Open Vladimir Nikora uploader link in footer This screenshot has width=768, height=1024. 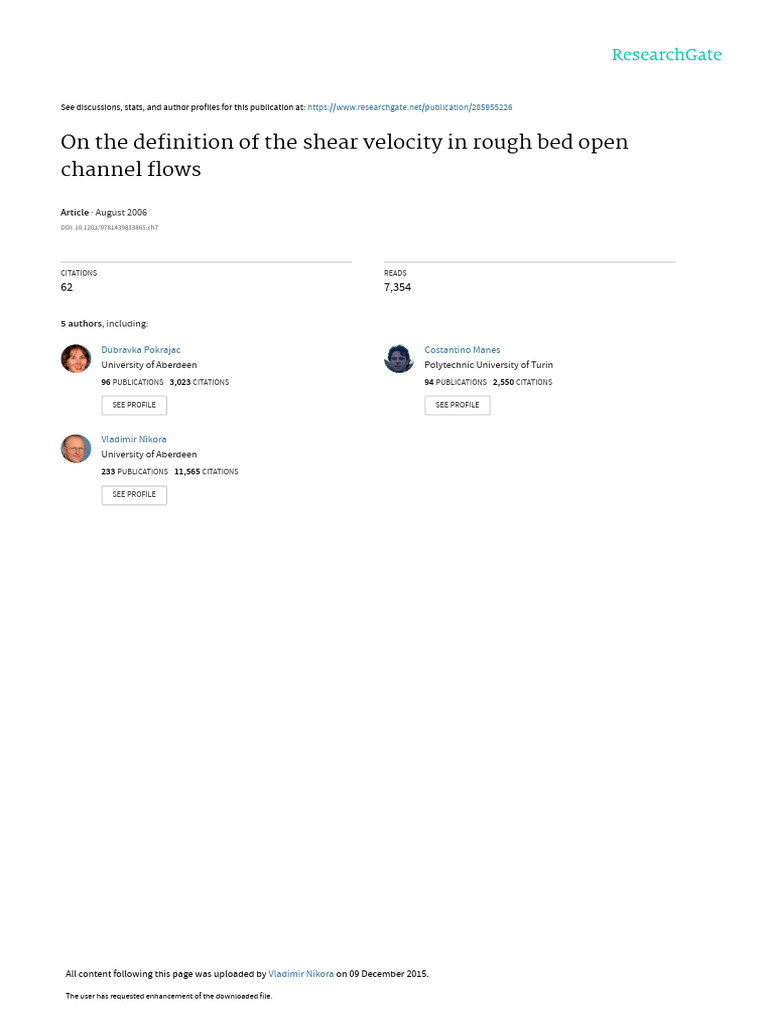[301, 974]
